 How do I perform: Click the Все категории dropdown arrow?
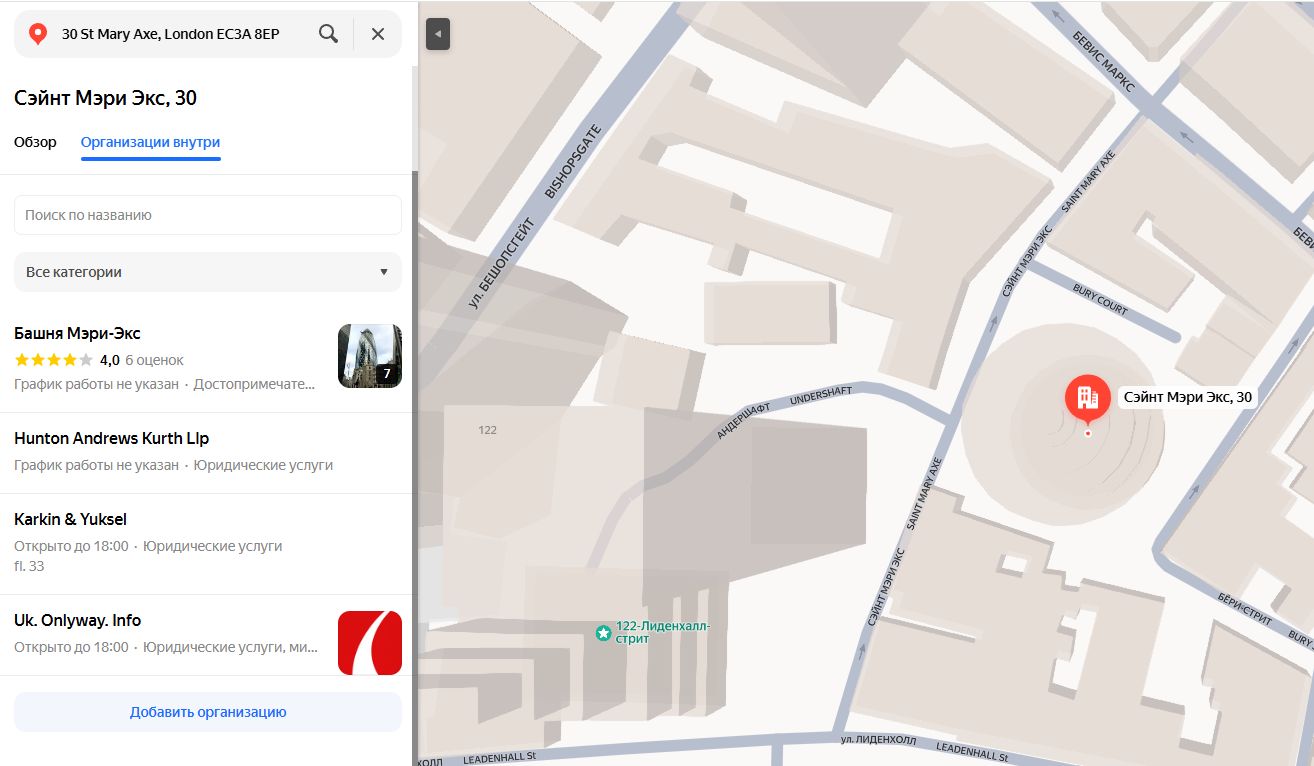tap(384, 272)
